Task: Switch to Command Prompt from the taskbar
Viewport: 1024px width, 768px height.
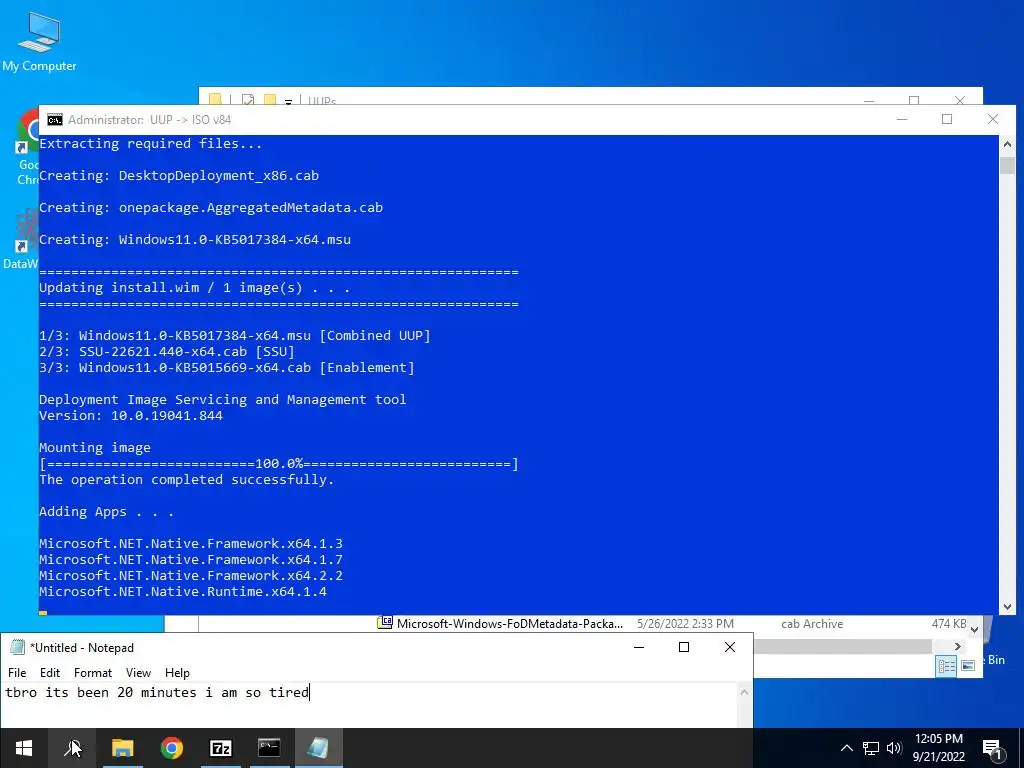Action: pyautogui.click(x=269, y=748)
